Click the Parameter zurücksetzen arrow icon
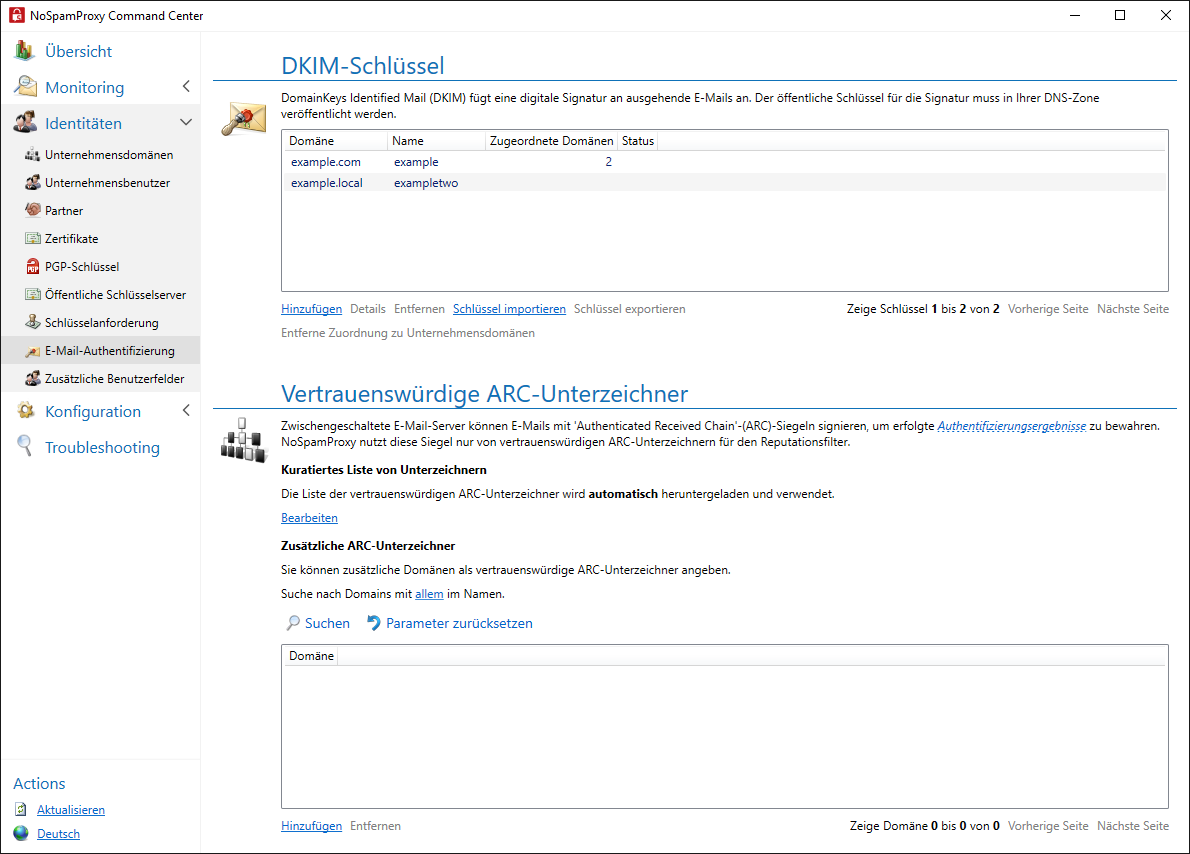1190x854 pixels. 373,623
